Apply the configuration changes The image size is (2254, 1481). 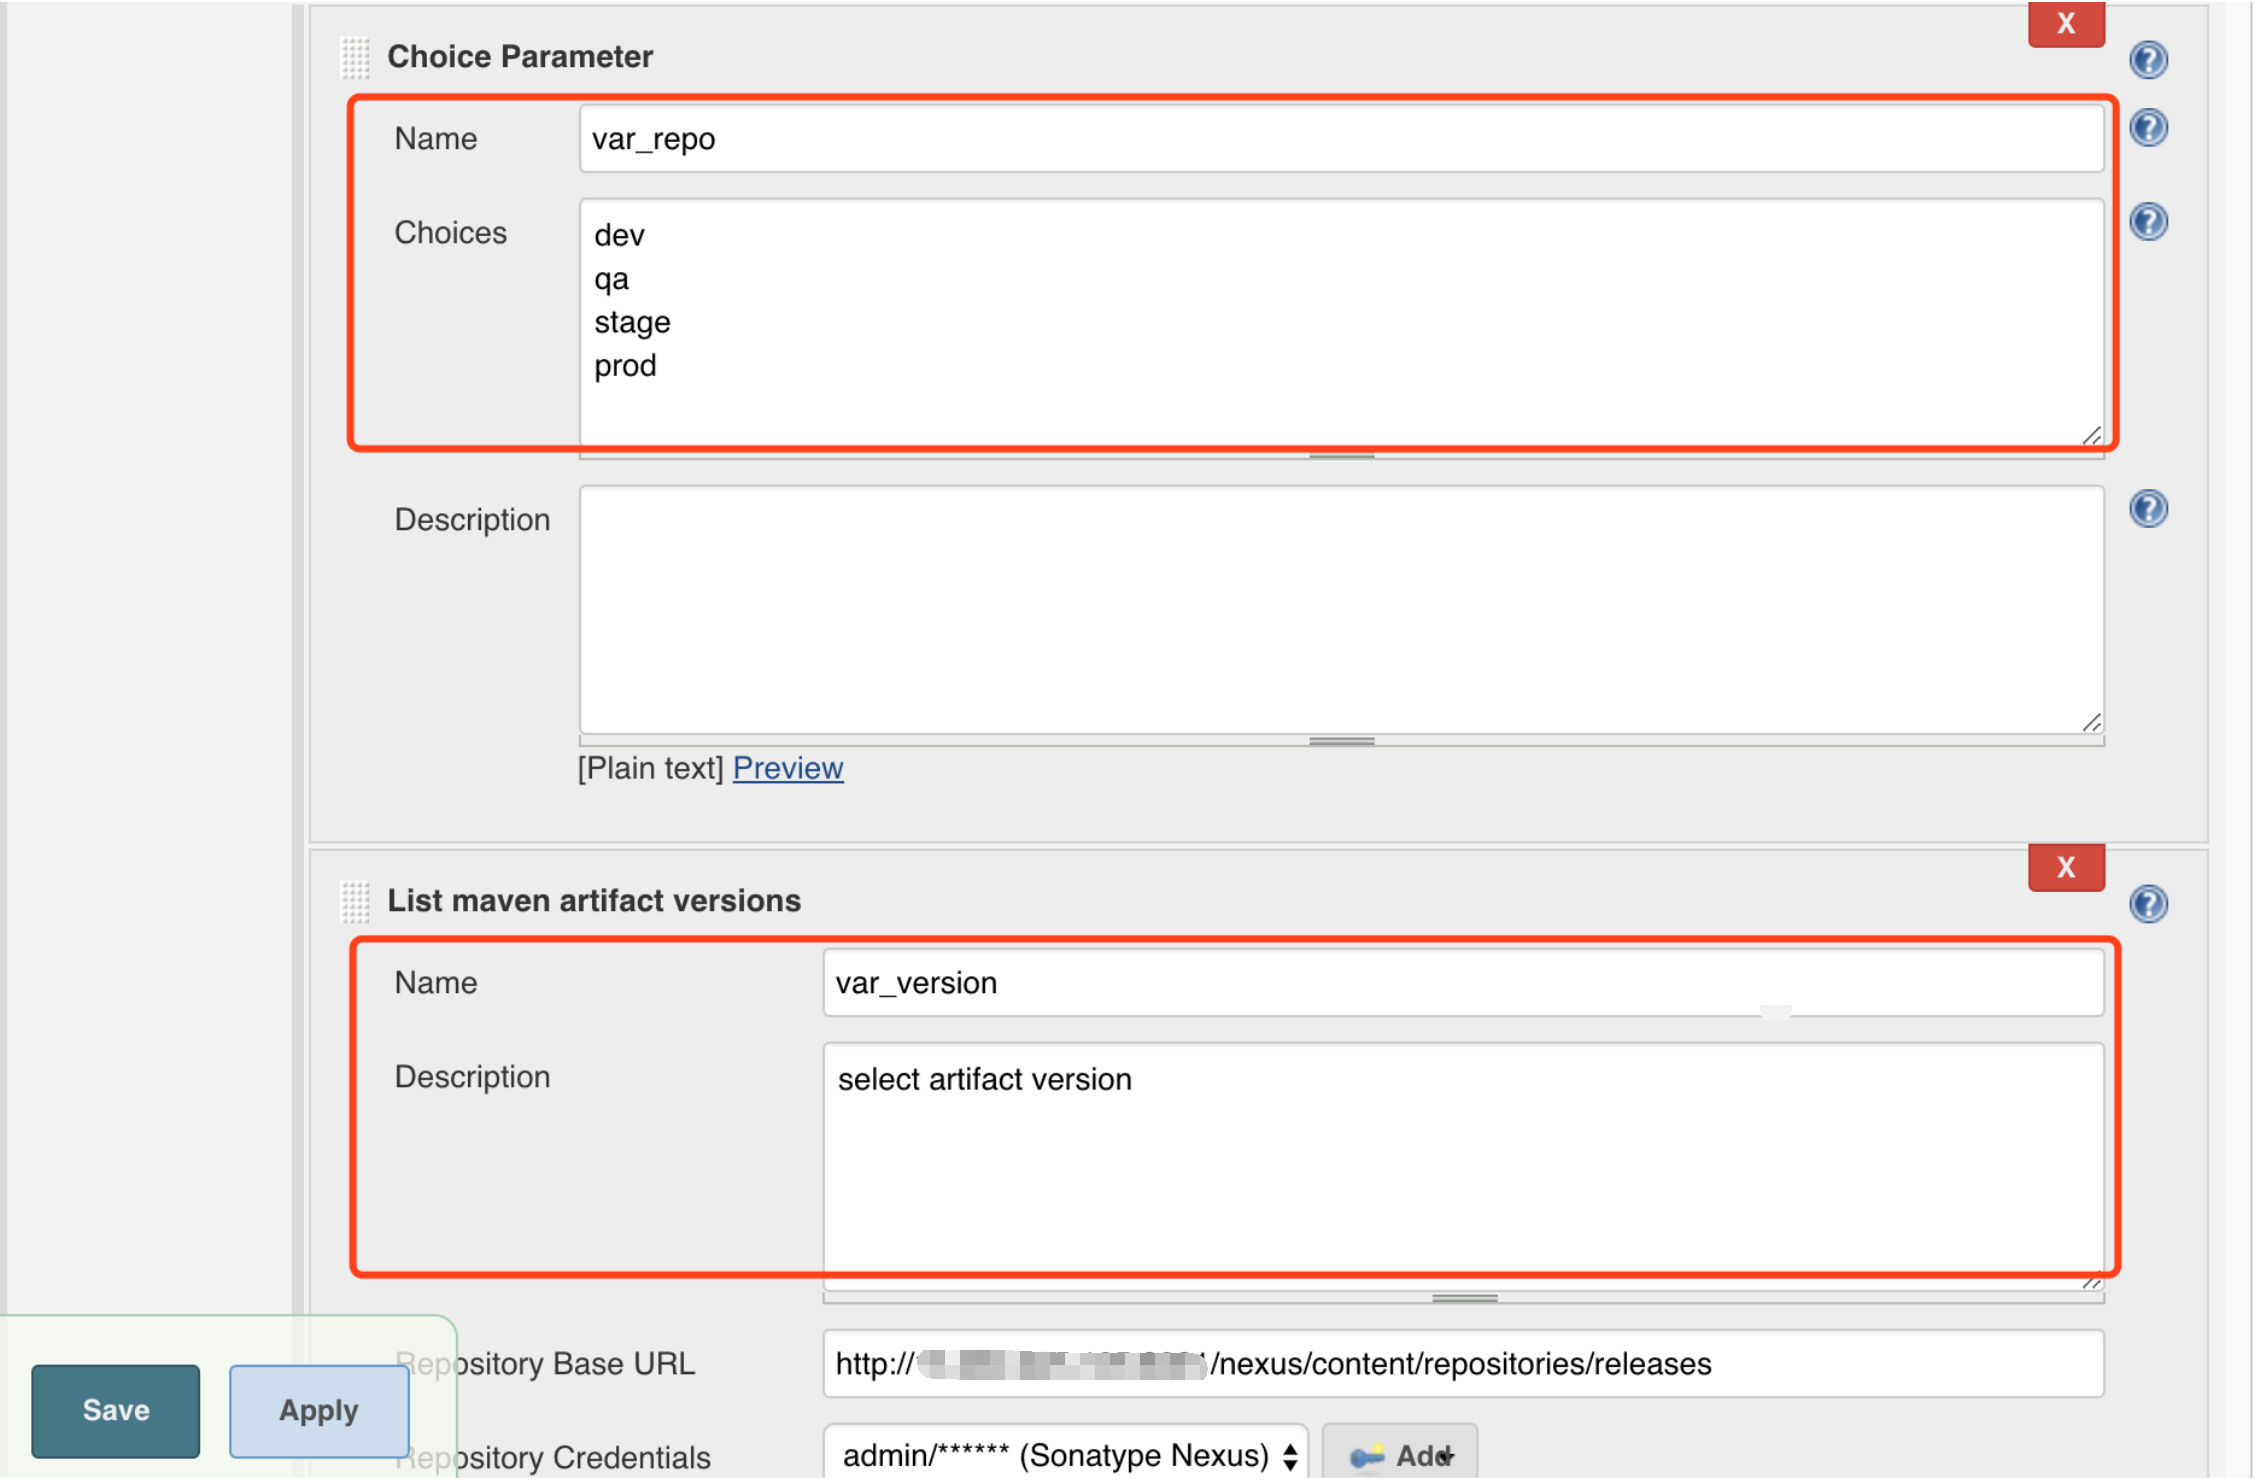[319, 1411]
